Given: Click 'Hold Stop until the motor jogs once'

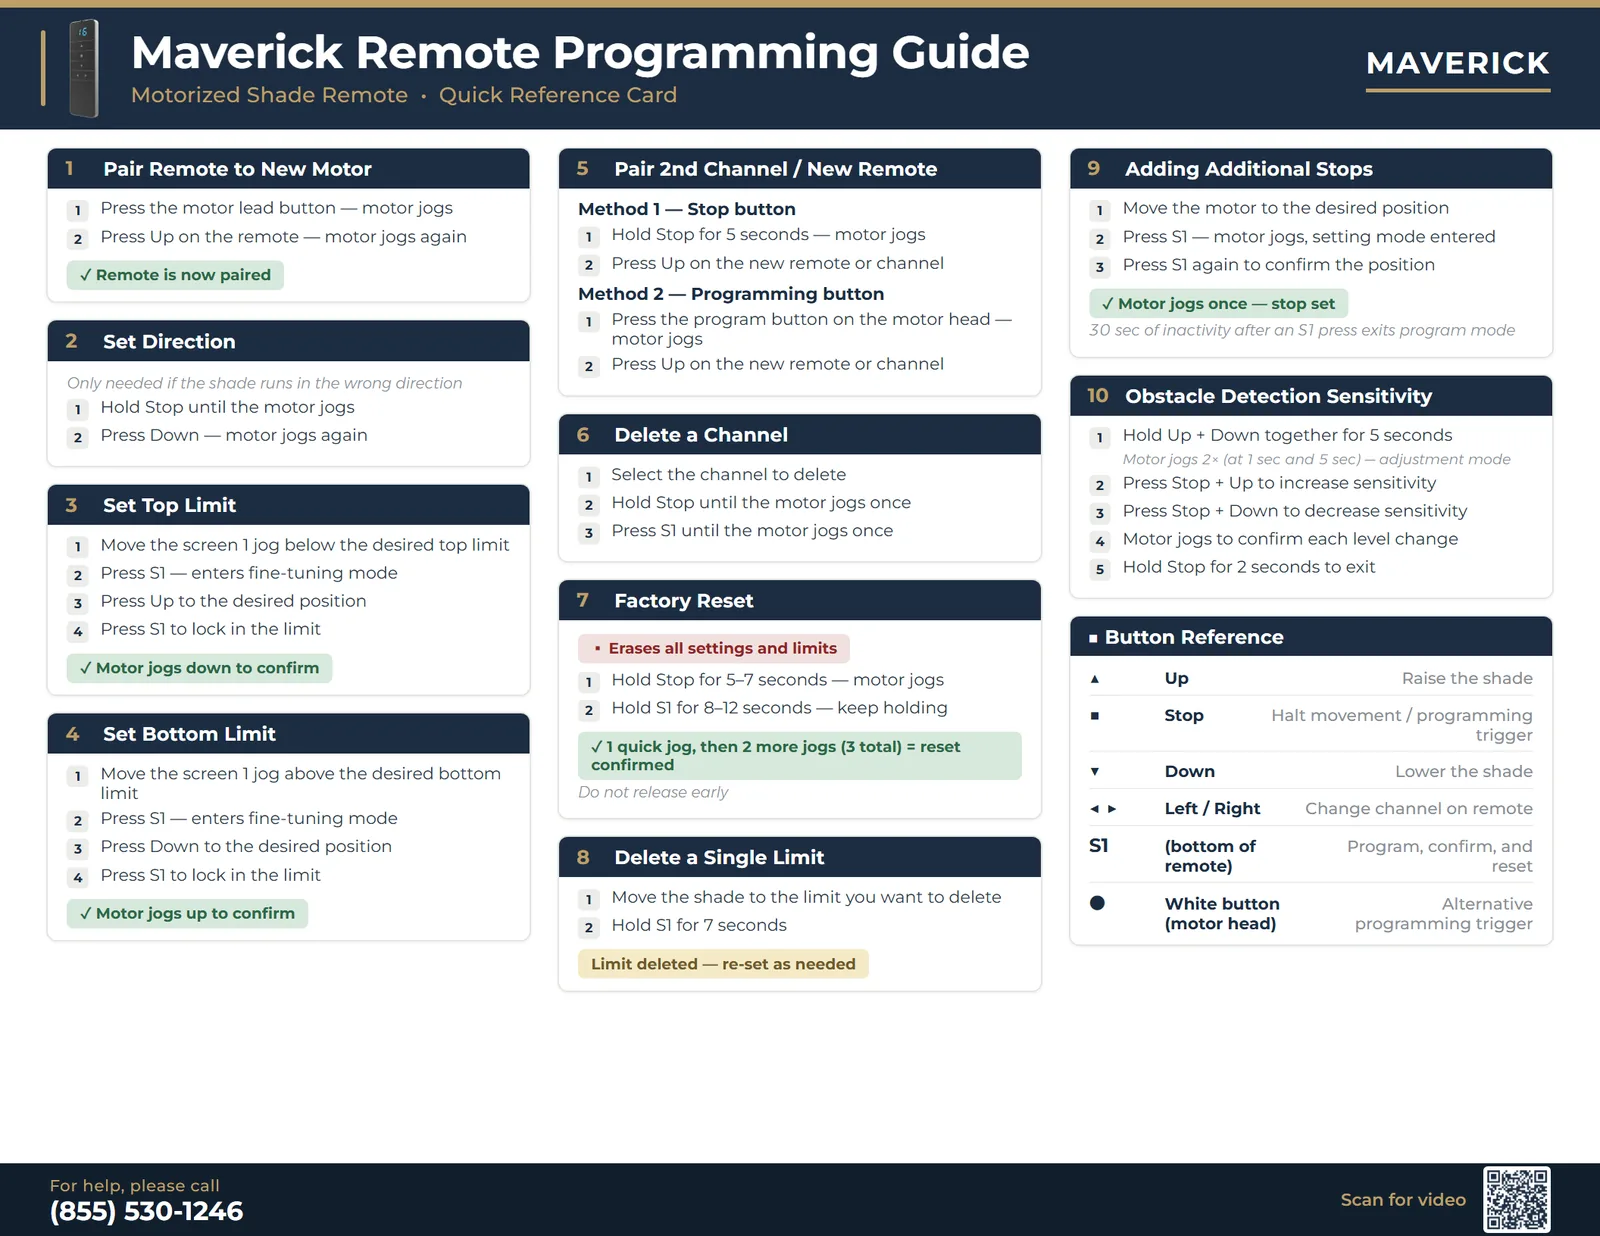Looking at the screenshot, I should (761, 503).
